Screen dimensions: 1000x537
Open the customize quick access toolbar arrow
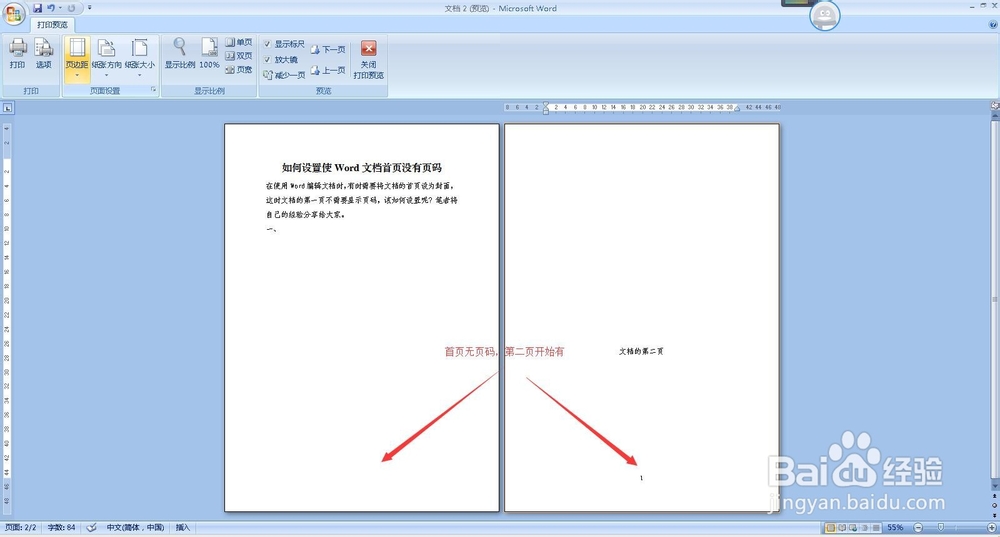(x=89, y=8)
